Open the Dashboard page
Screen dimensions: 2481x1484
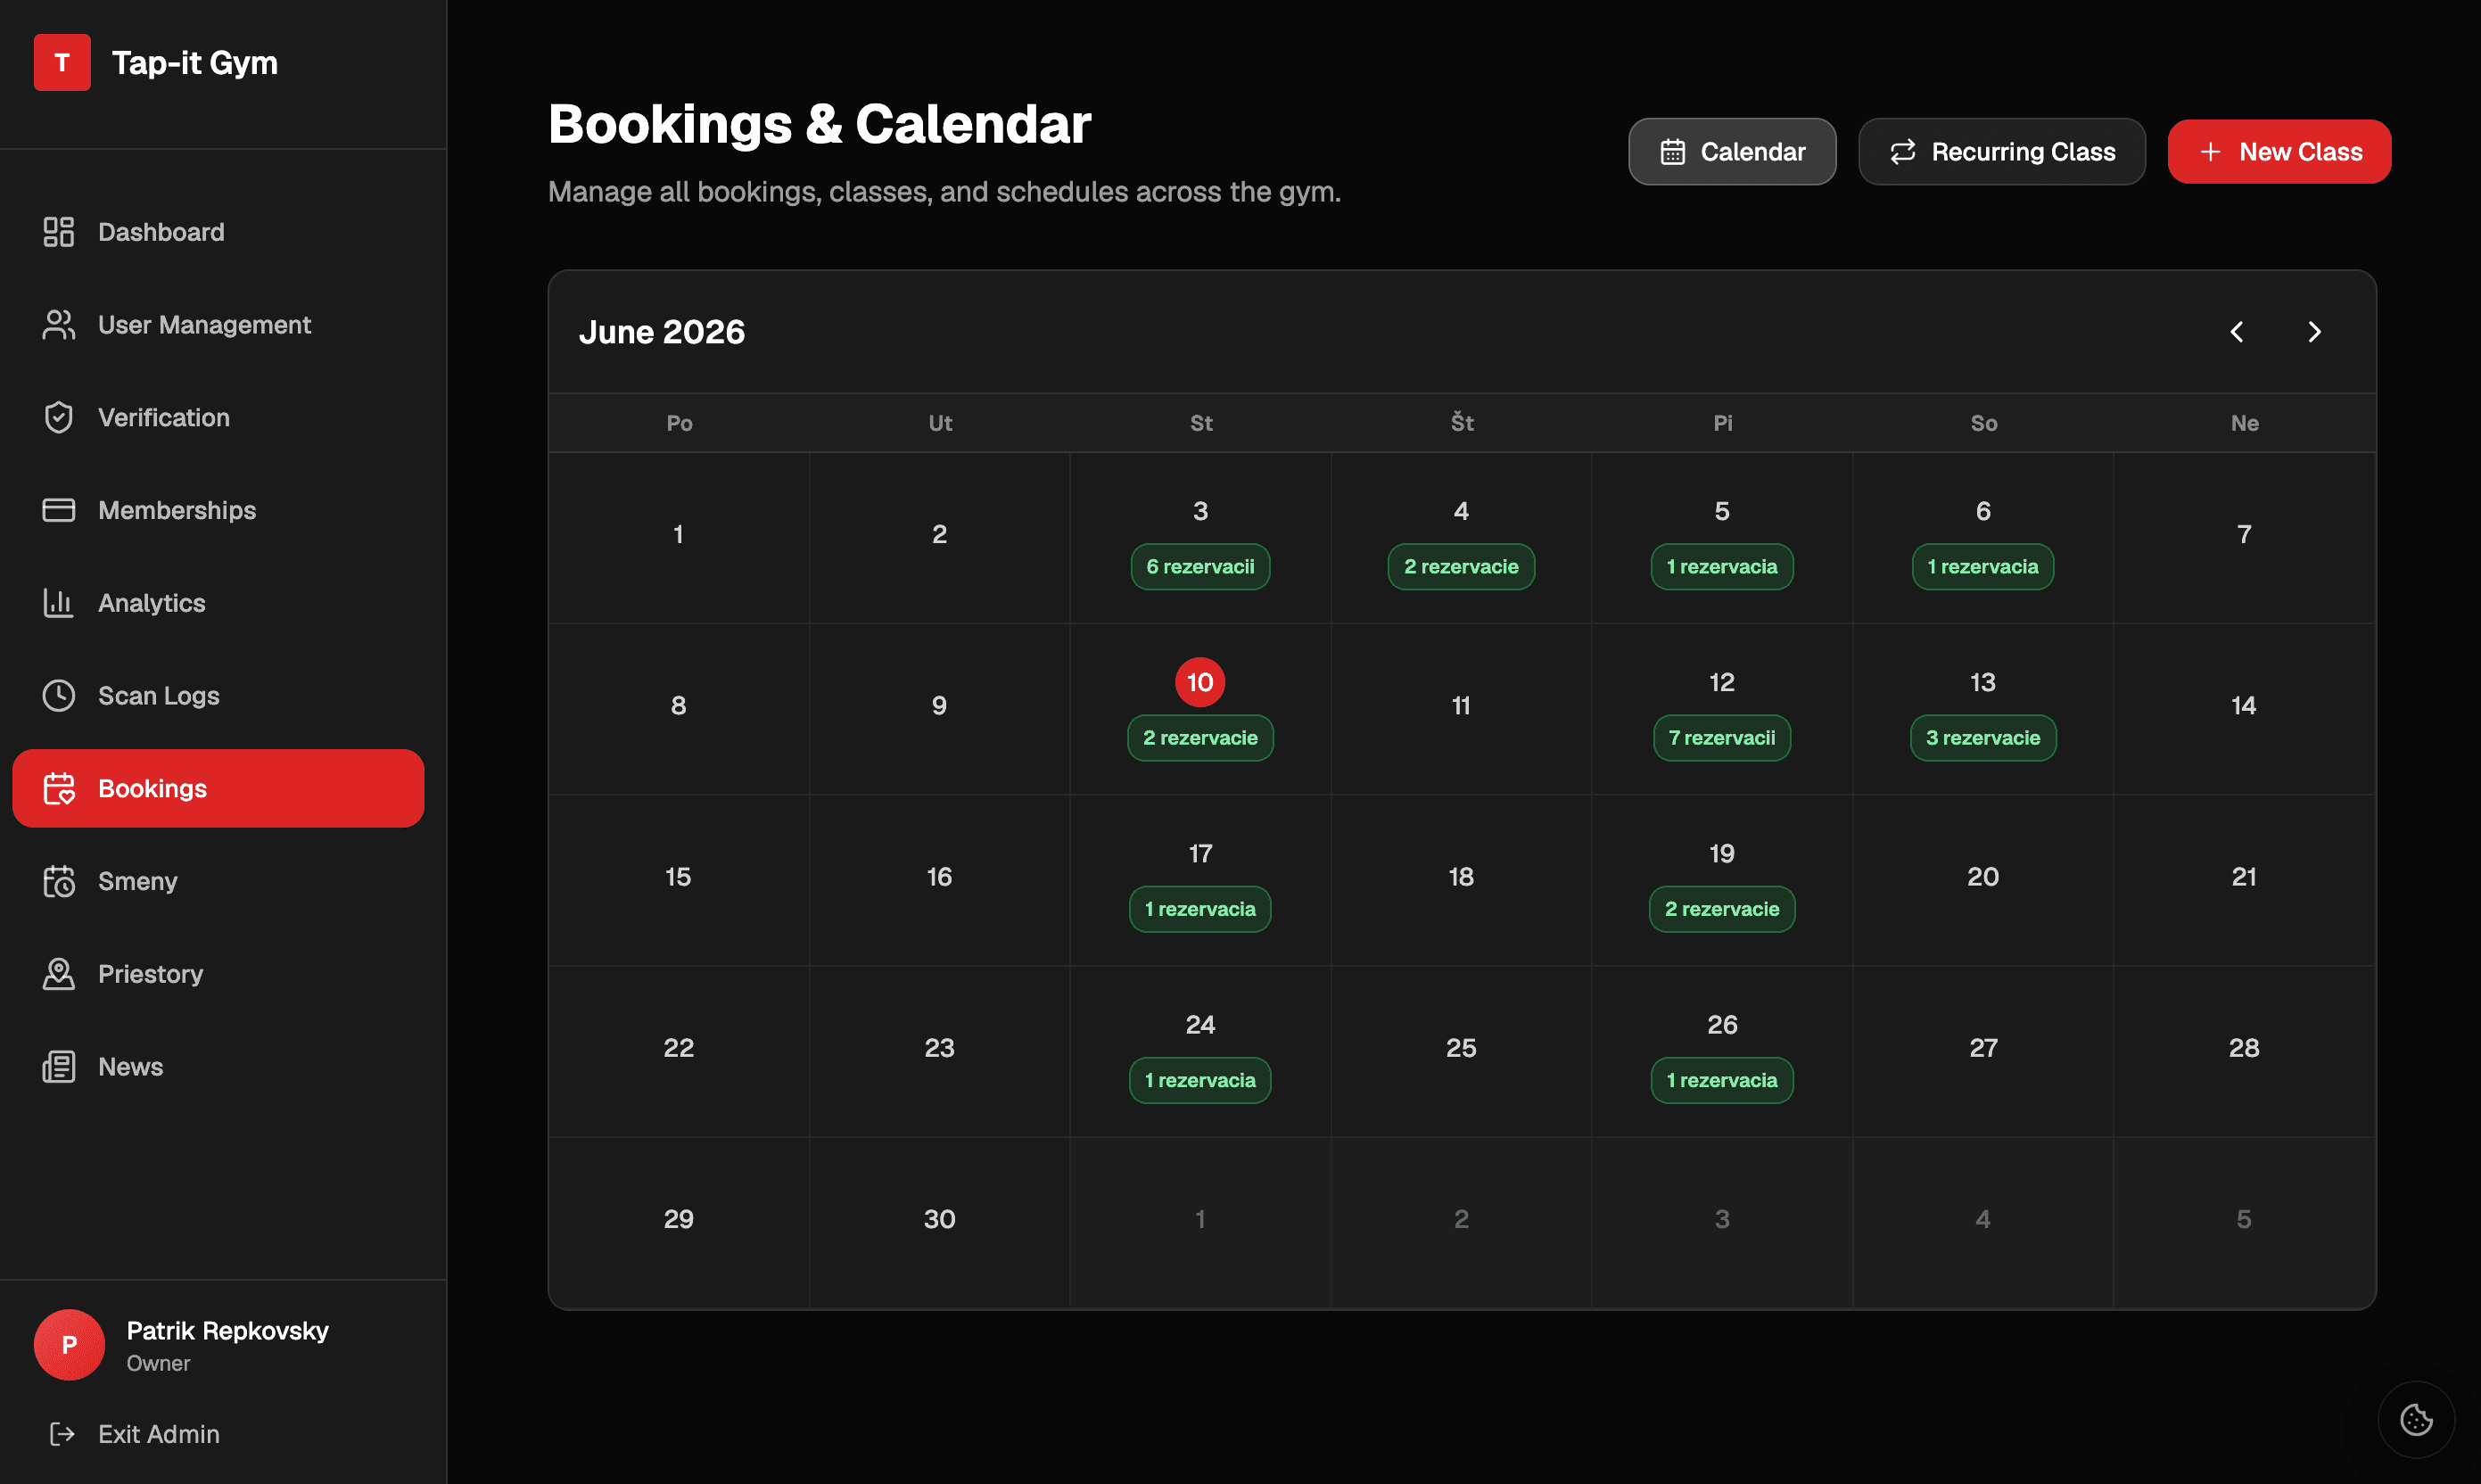click(x=218, y=232)
